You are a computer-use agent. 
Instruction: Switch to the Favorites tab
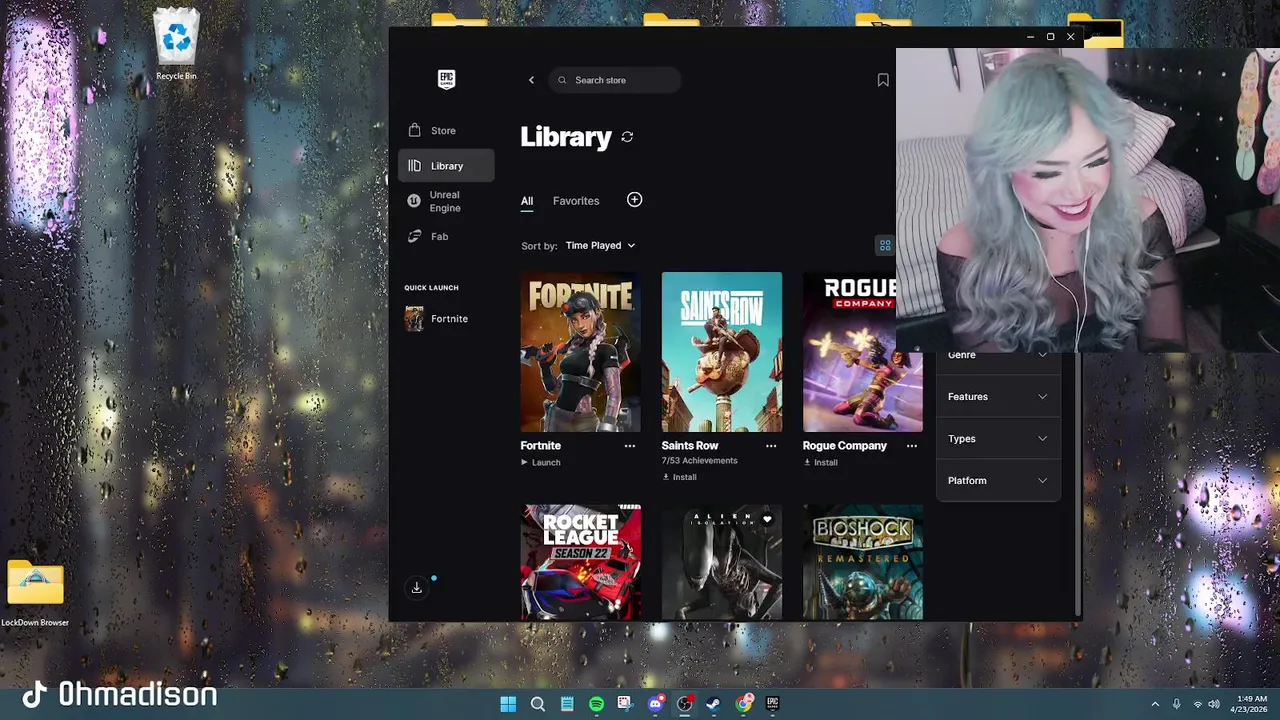pos(576,201)
